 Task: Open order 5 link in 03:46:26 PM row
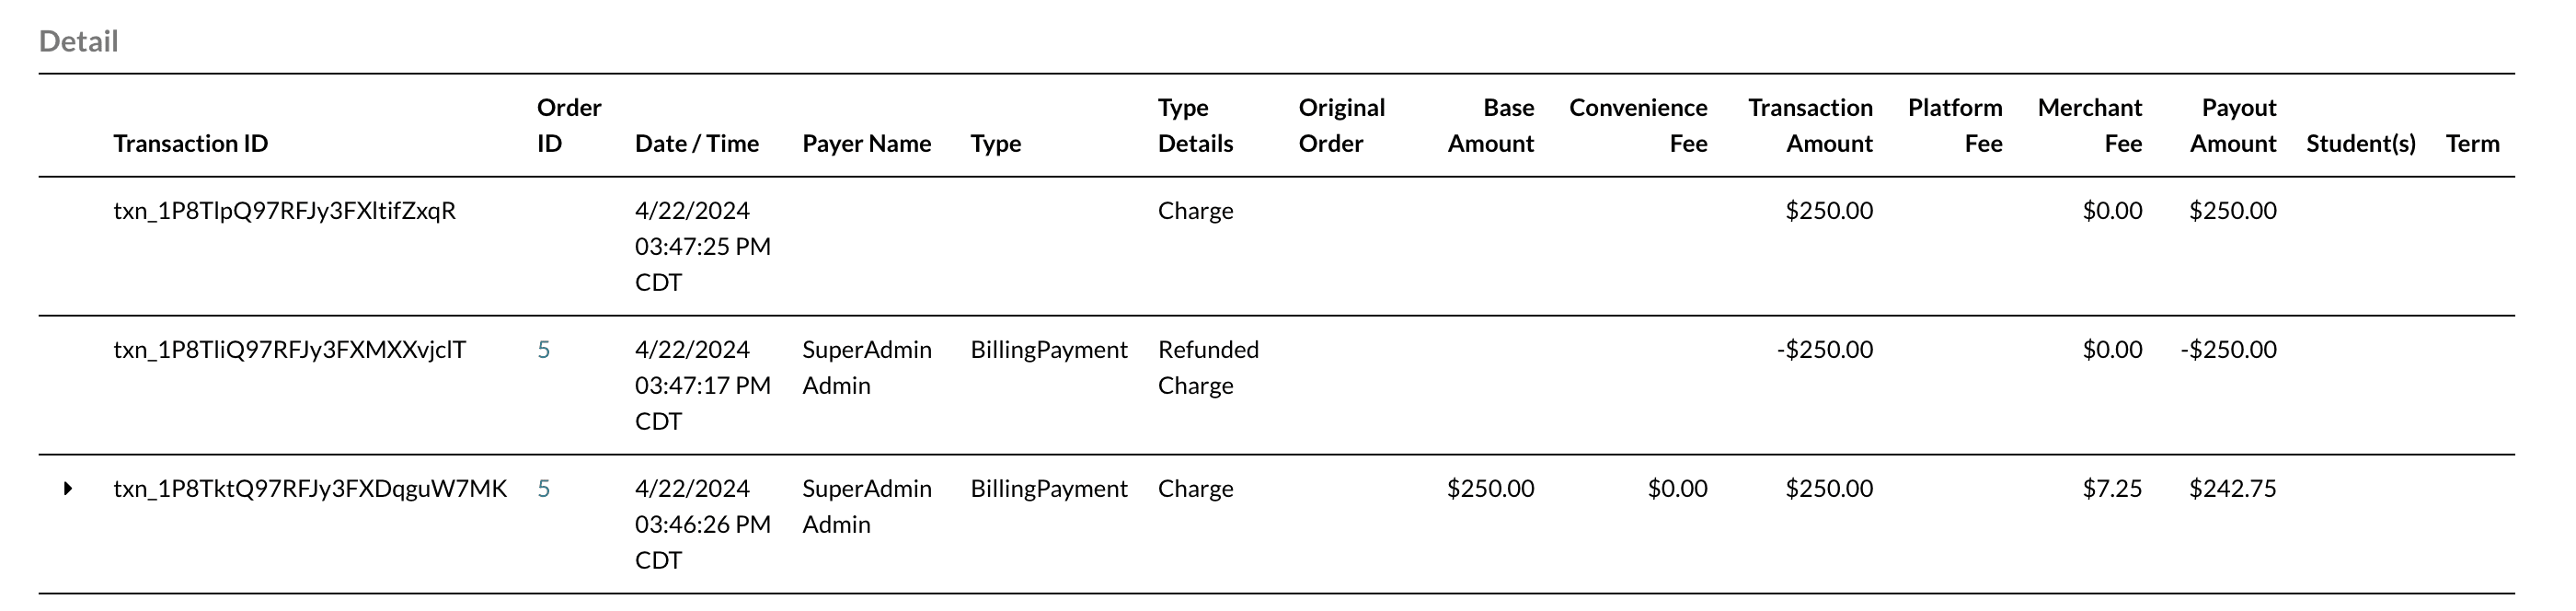tap(543, 489)
